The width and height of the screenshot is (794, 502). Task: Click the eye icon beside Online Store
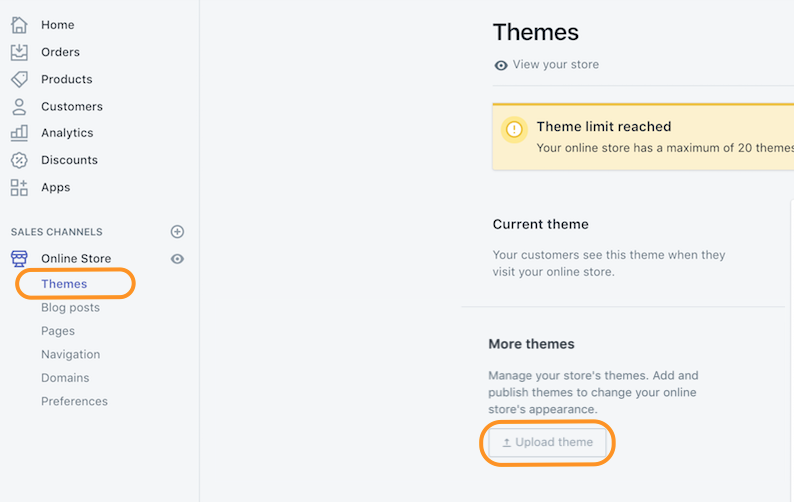[177, 259]
